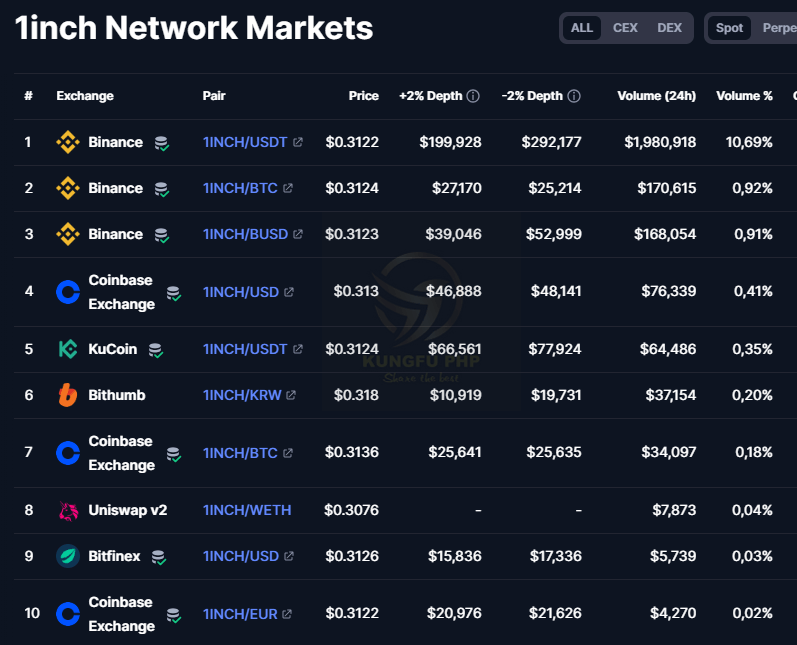Screen dimensions: 797x645
Task: Click the 1inch Network Markets heading
Action: [x=194, y=28]
